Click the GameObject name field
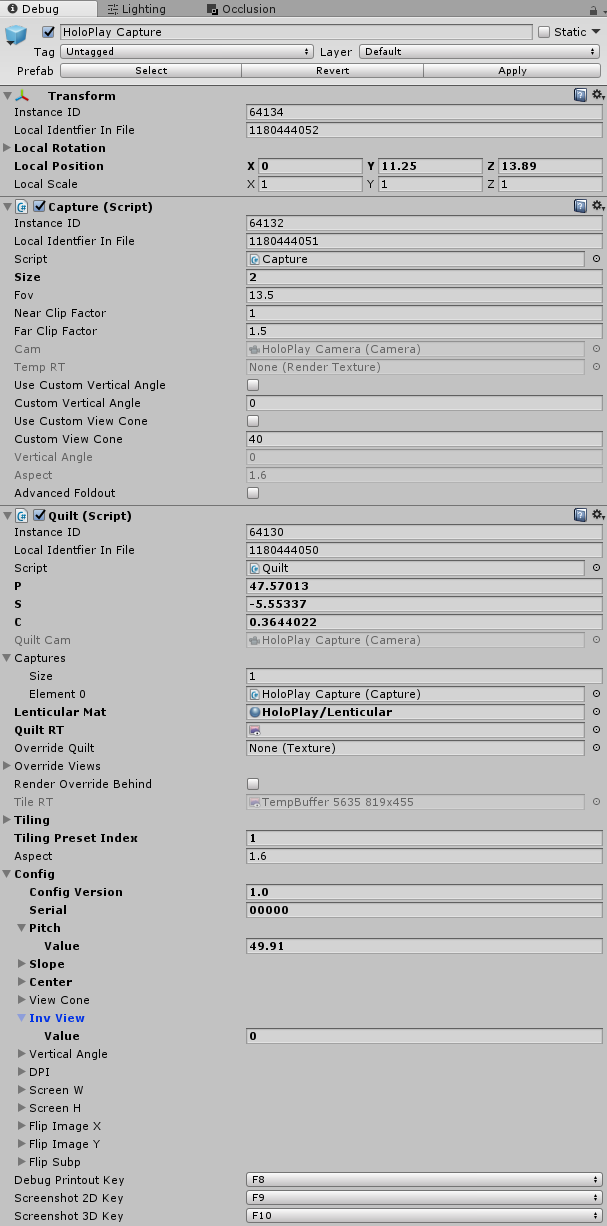 296,32
